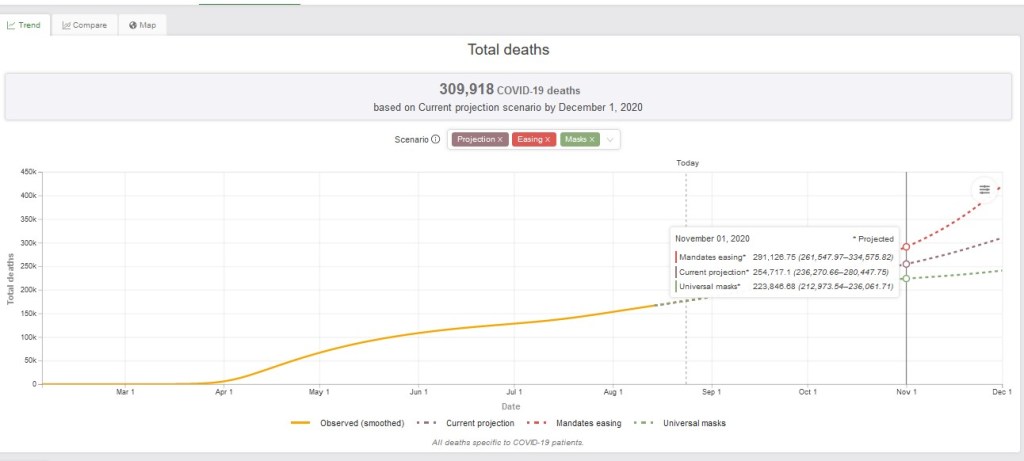Remove the Easing scenario tag
The width and height of the screenshot is (1024, 461).
click(x=547, y=140)
